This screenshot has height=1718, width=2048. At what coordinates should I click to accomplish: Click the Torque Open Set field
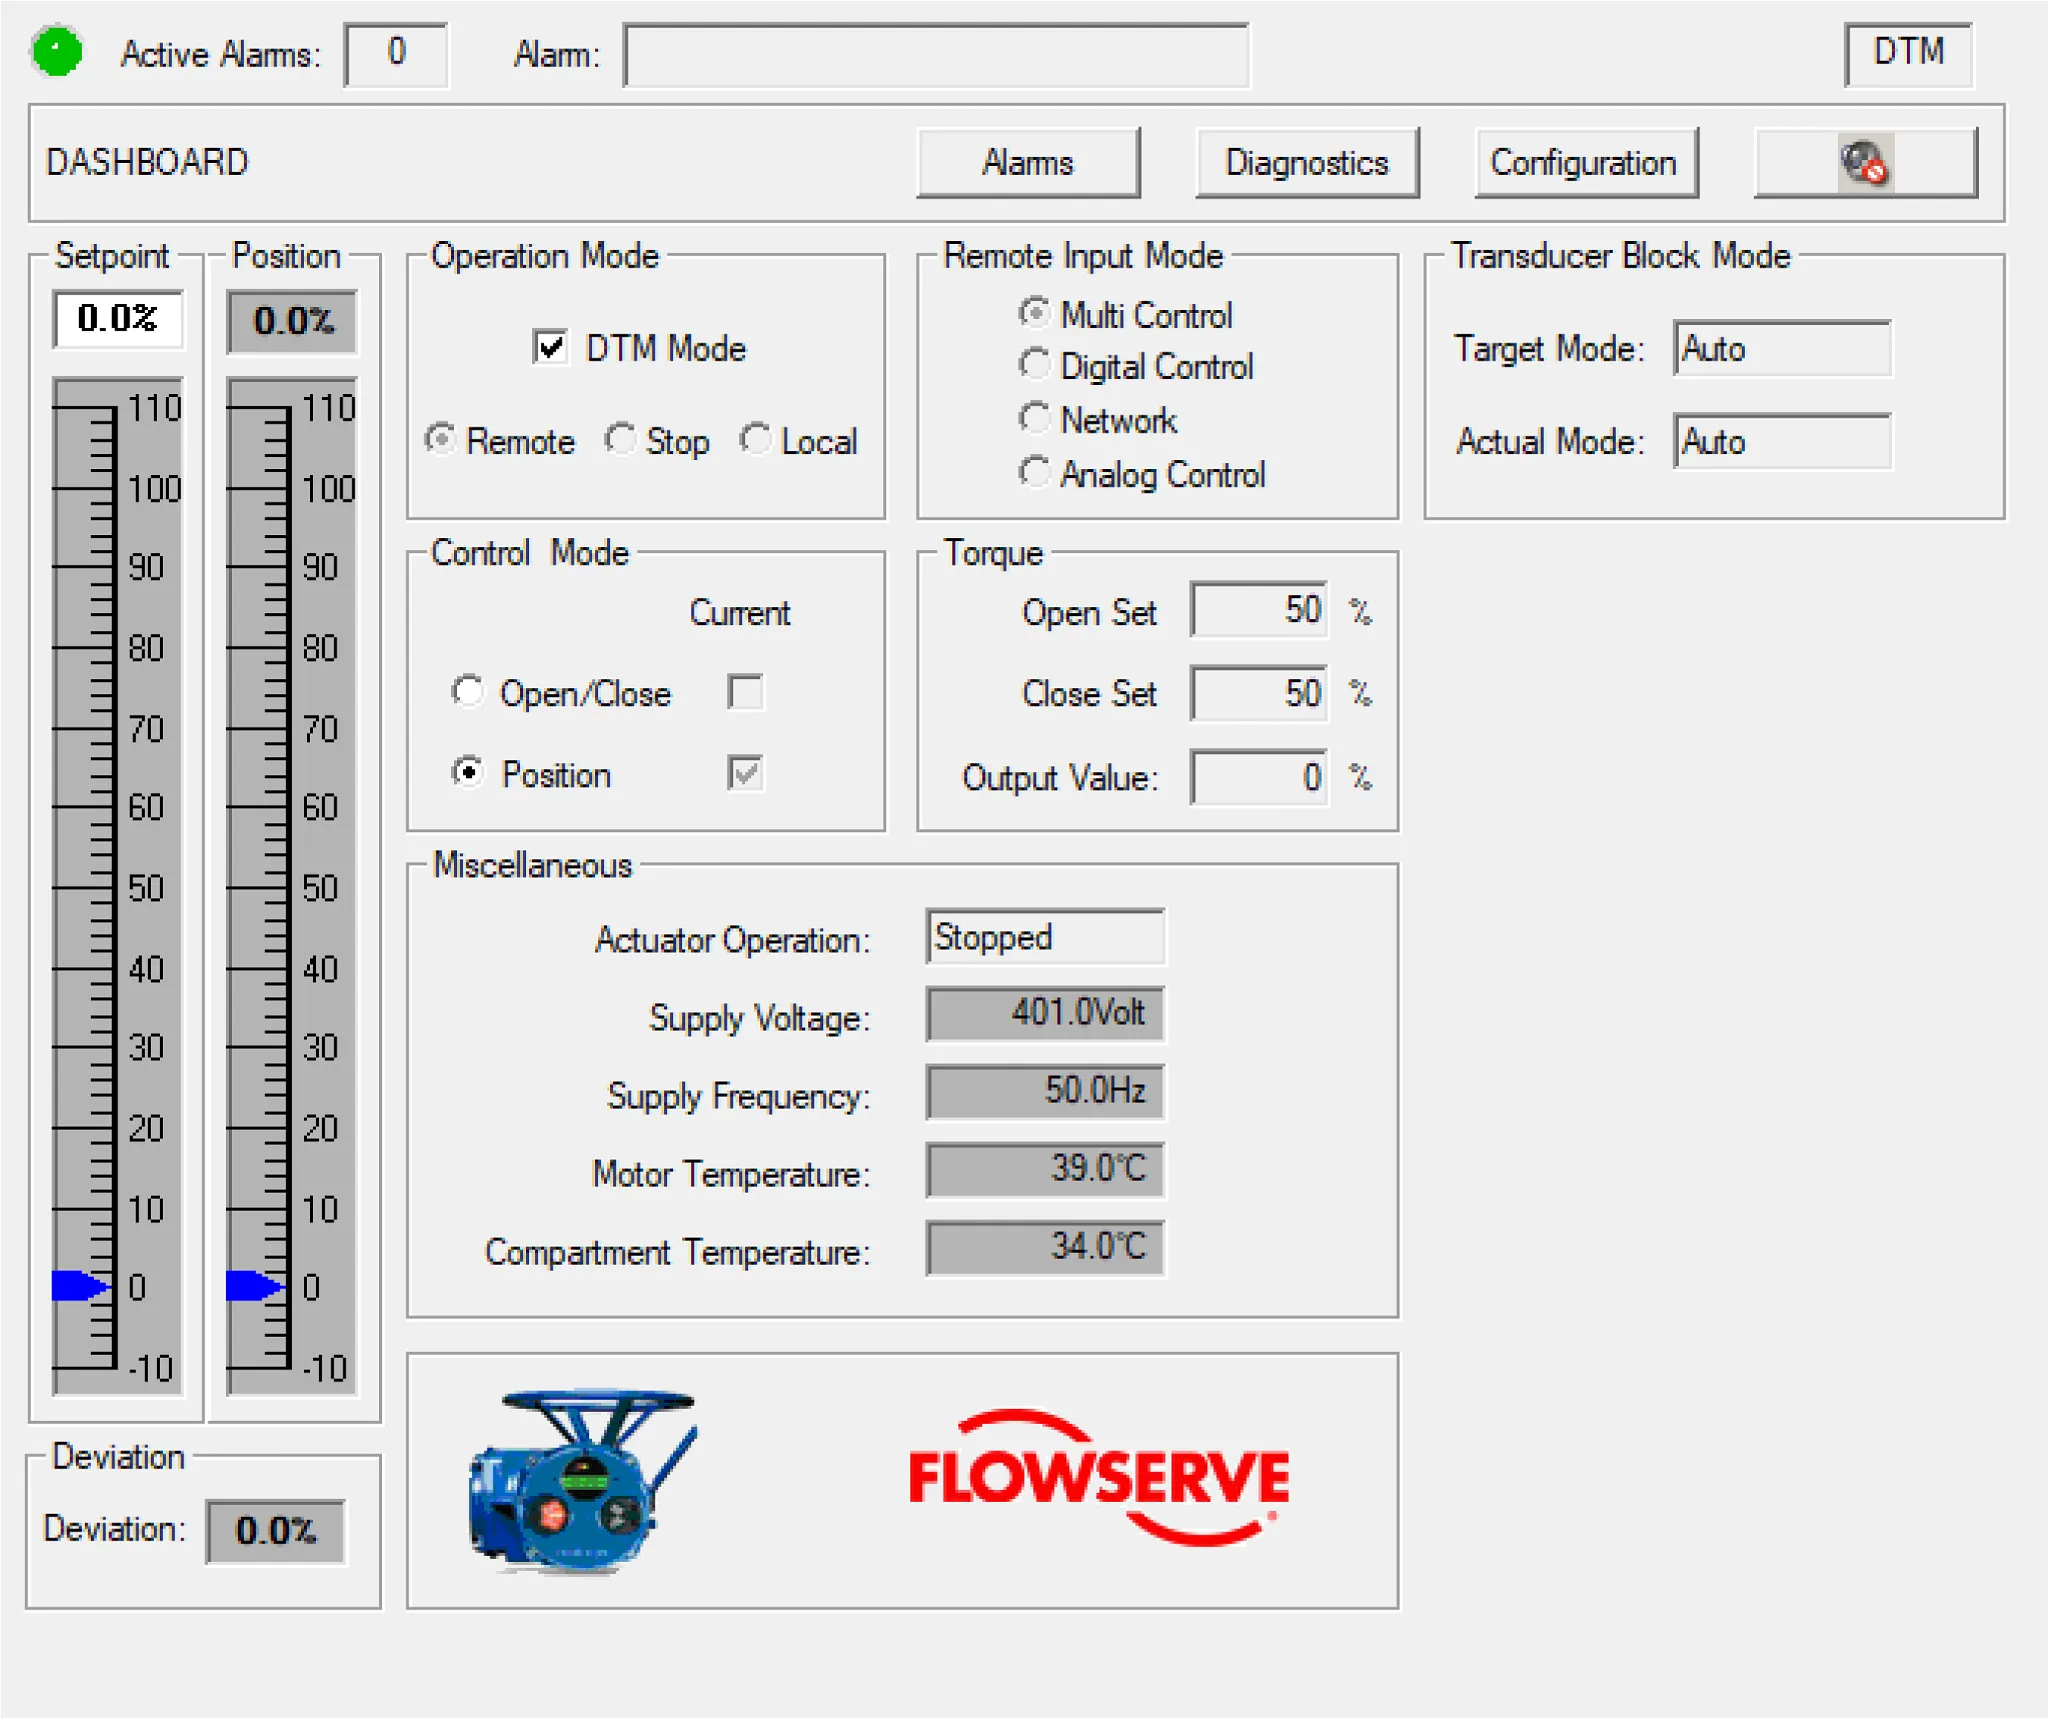pyautogui.click(x=1258, y=610)
